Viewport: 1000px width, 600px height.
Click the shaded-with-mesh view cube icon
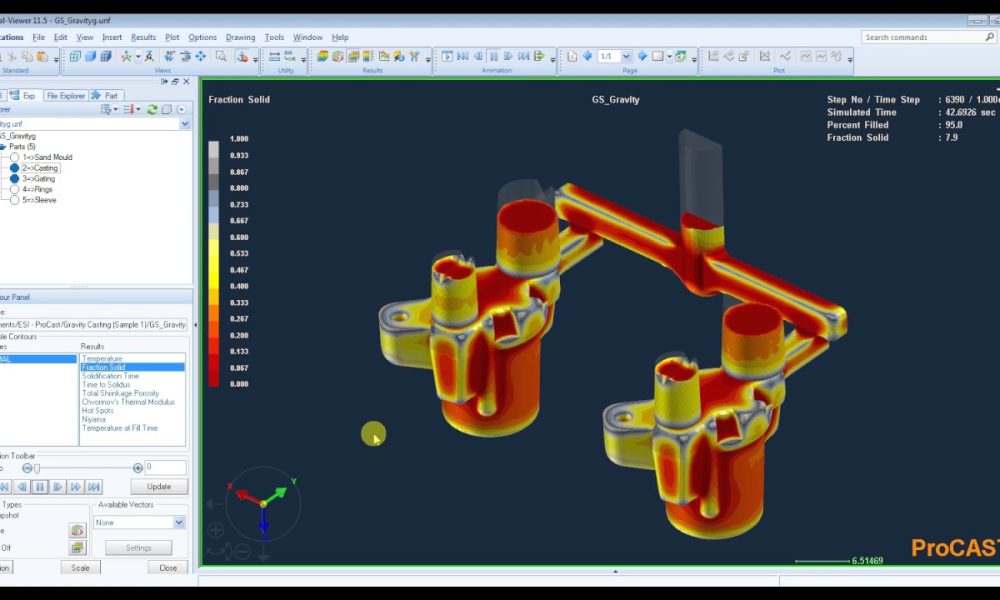106,56
